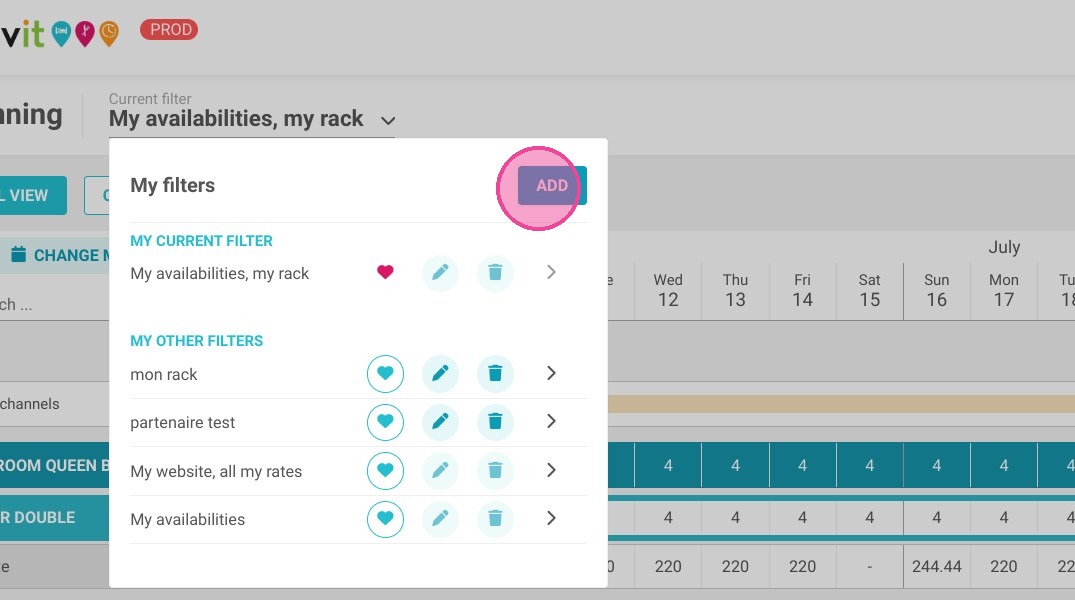
Task: Click the CHANGE calendar button
Action: 57,255
